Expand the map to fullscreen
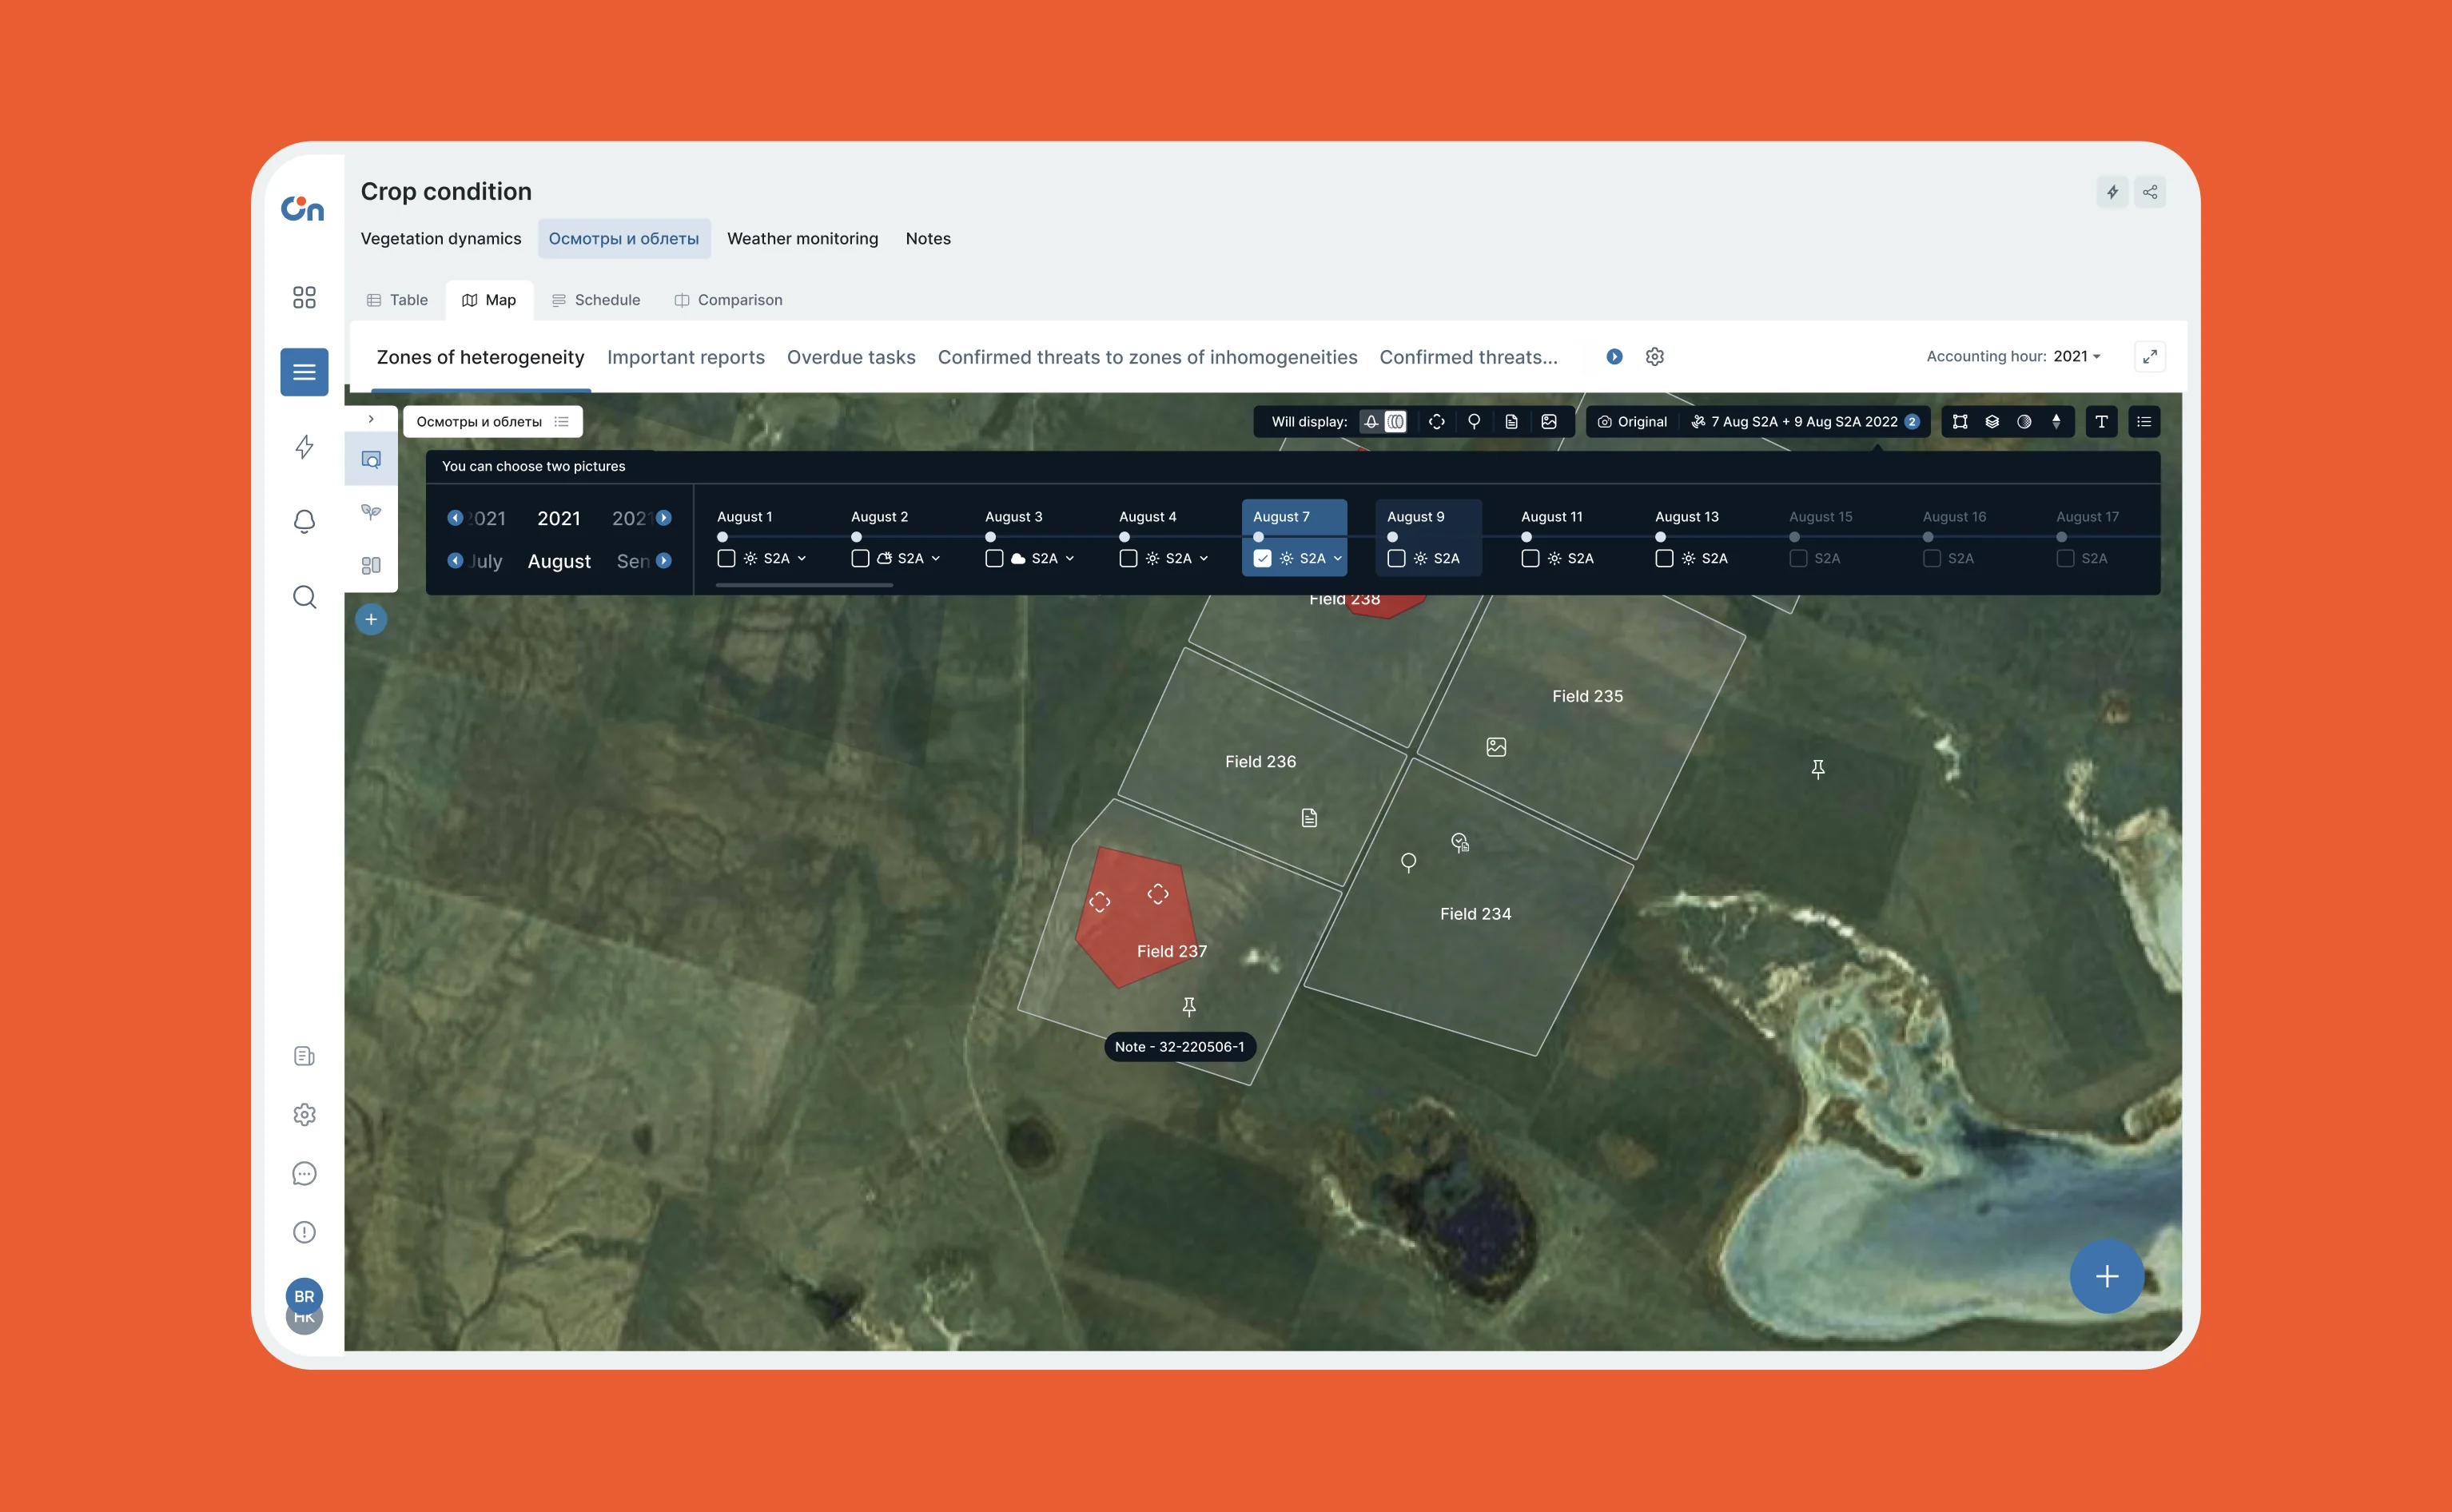Screen dimensions: 2452x1512 pyautogui.click(x=2150, y=357)
